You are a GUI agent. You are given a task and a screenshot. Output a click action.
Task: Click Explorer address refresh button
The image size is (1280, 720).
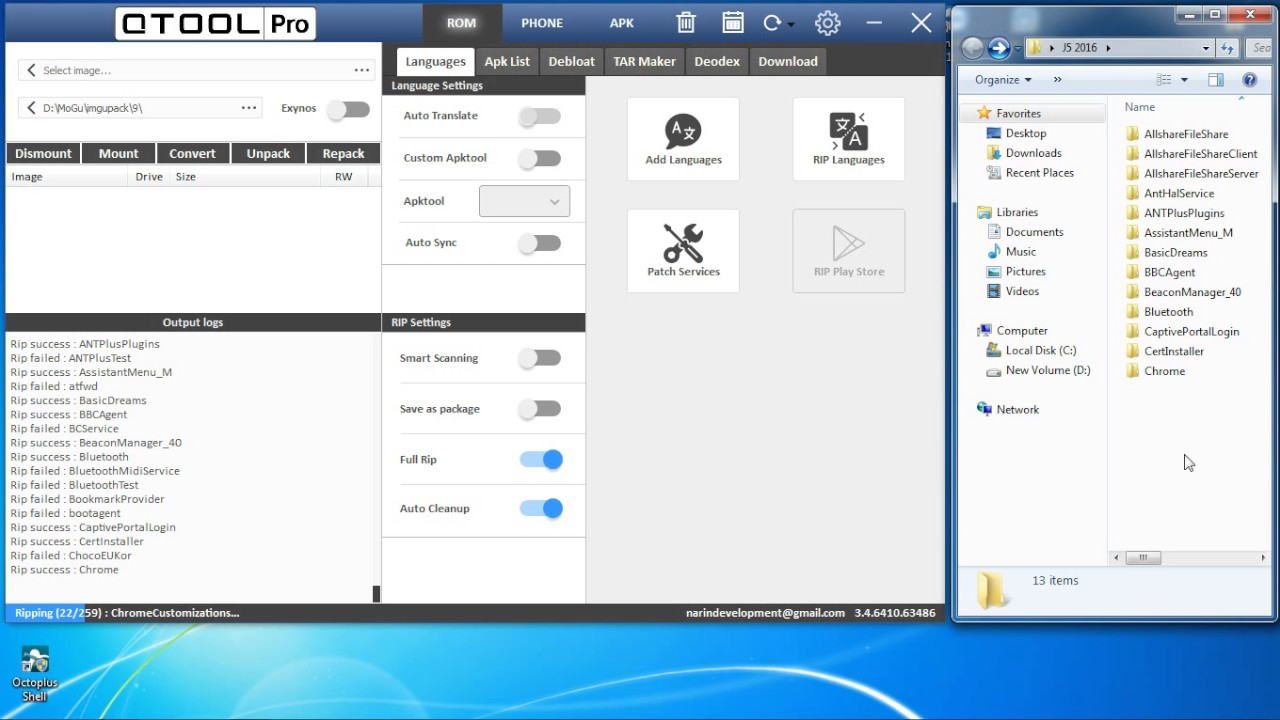point(1228,48)
